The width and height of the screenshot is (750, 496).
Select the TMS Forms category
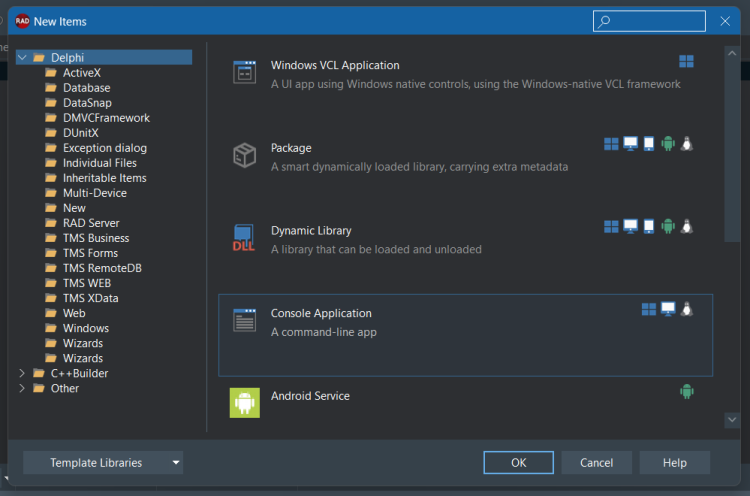click(90, 253)
